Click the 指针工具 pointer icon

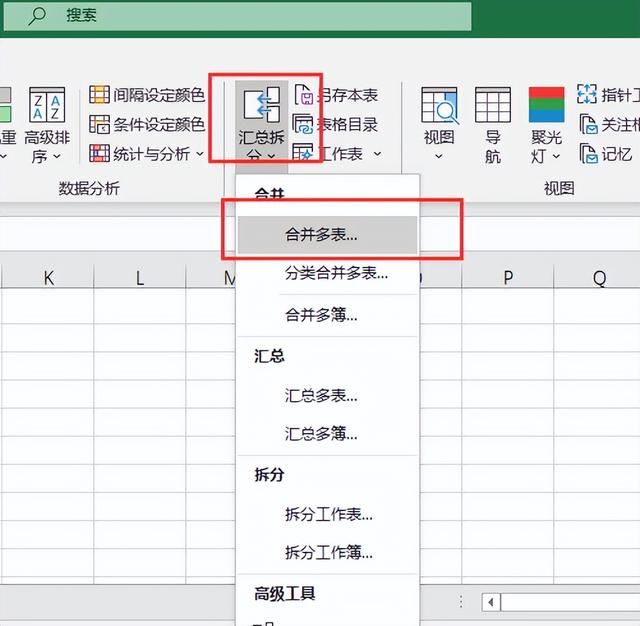click(x=587, y=94)
